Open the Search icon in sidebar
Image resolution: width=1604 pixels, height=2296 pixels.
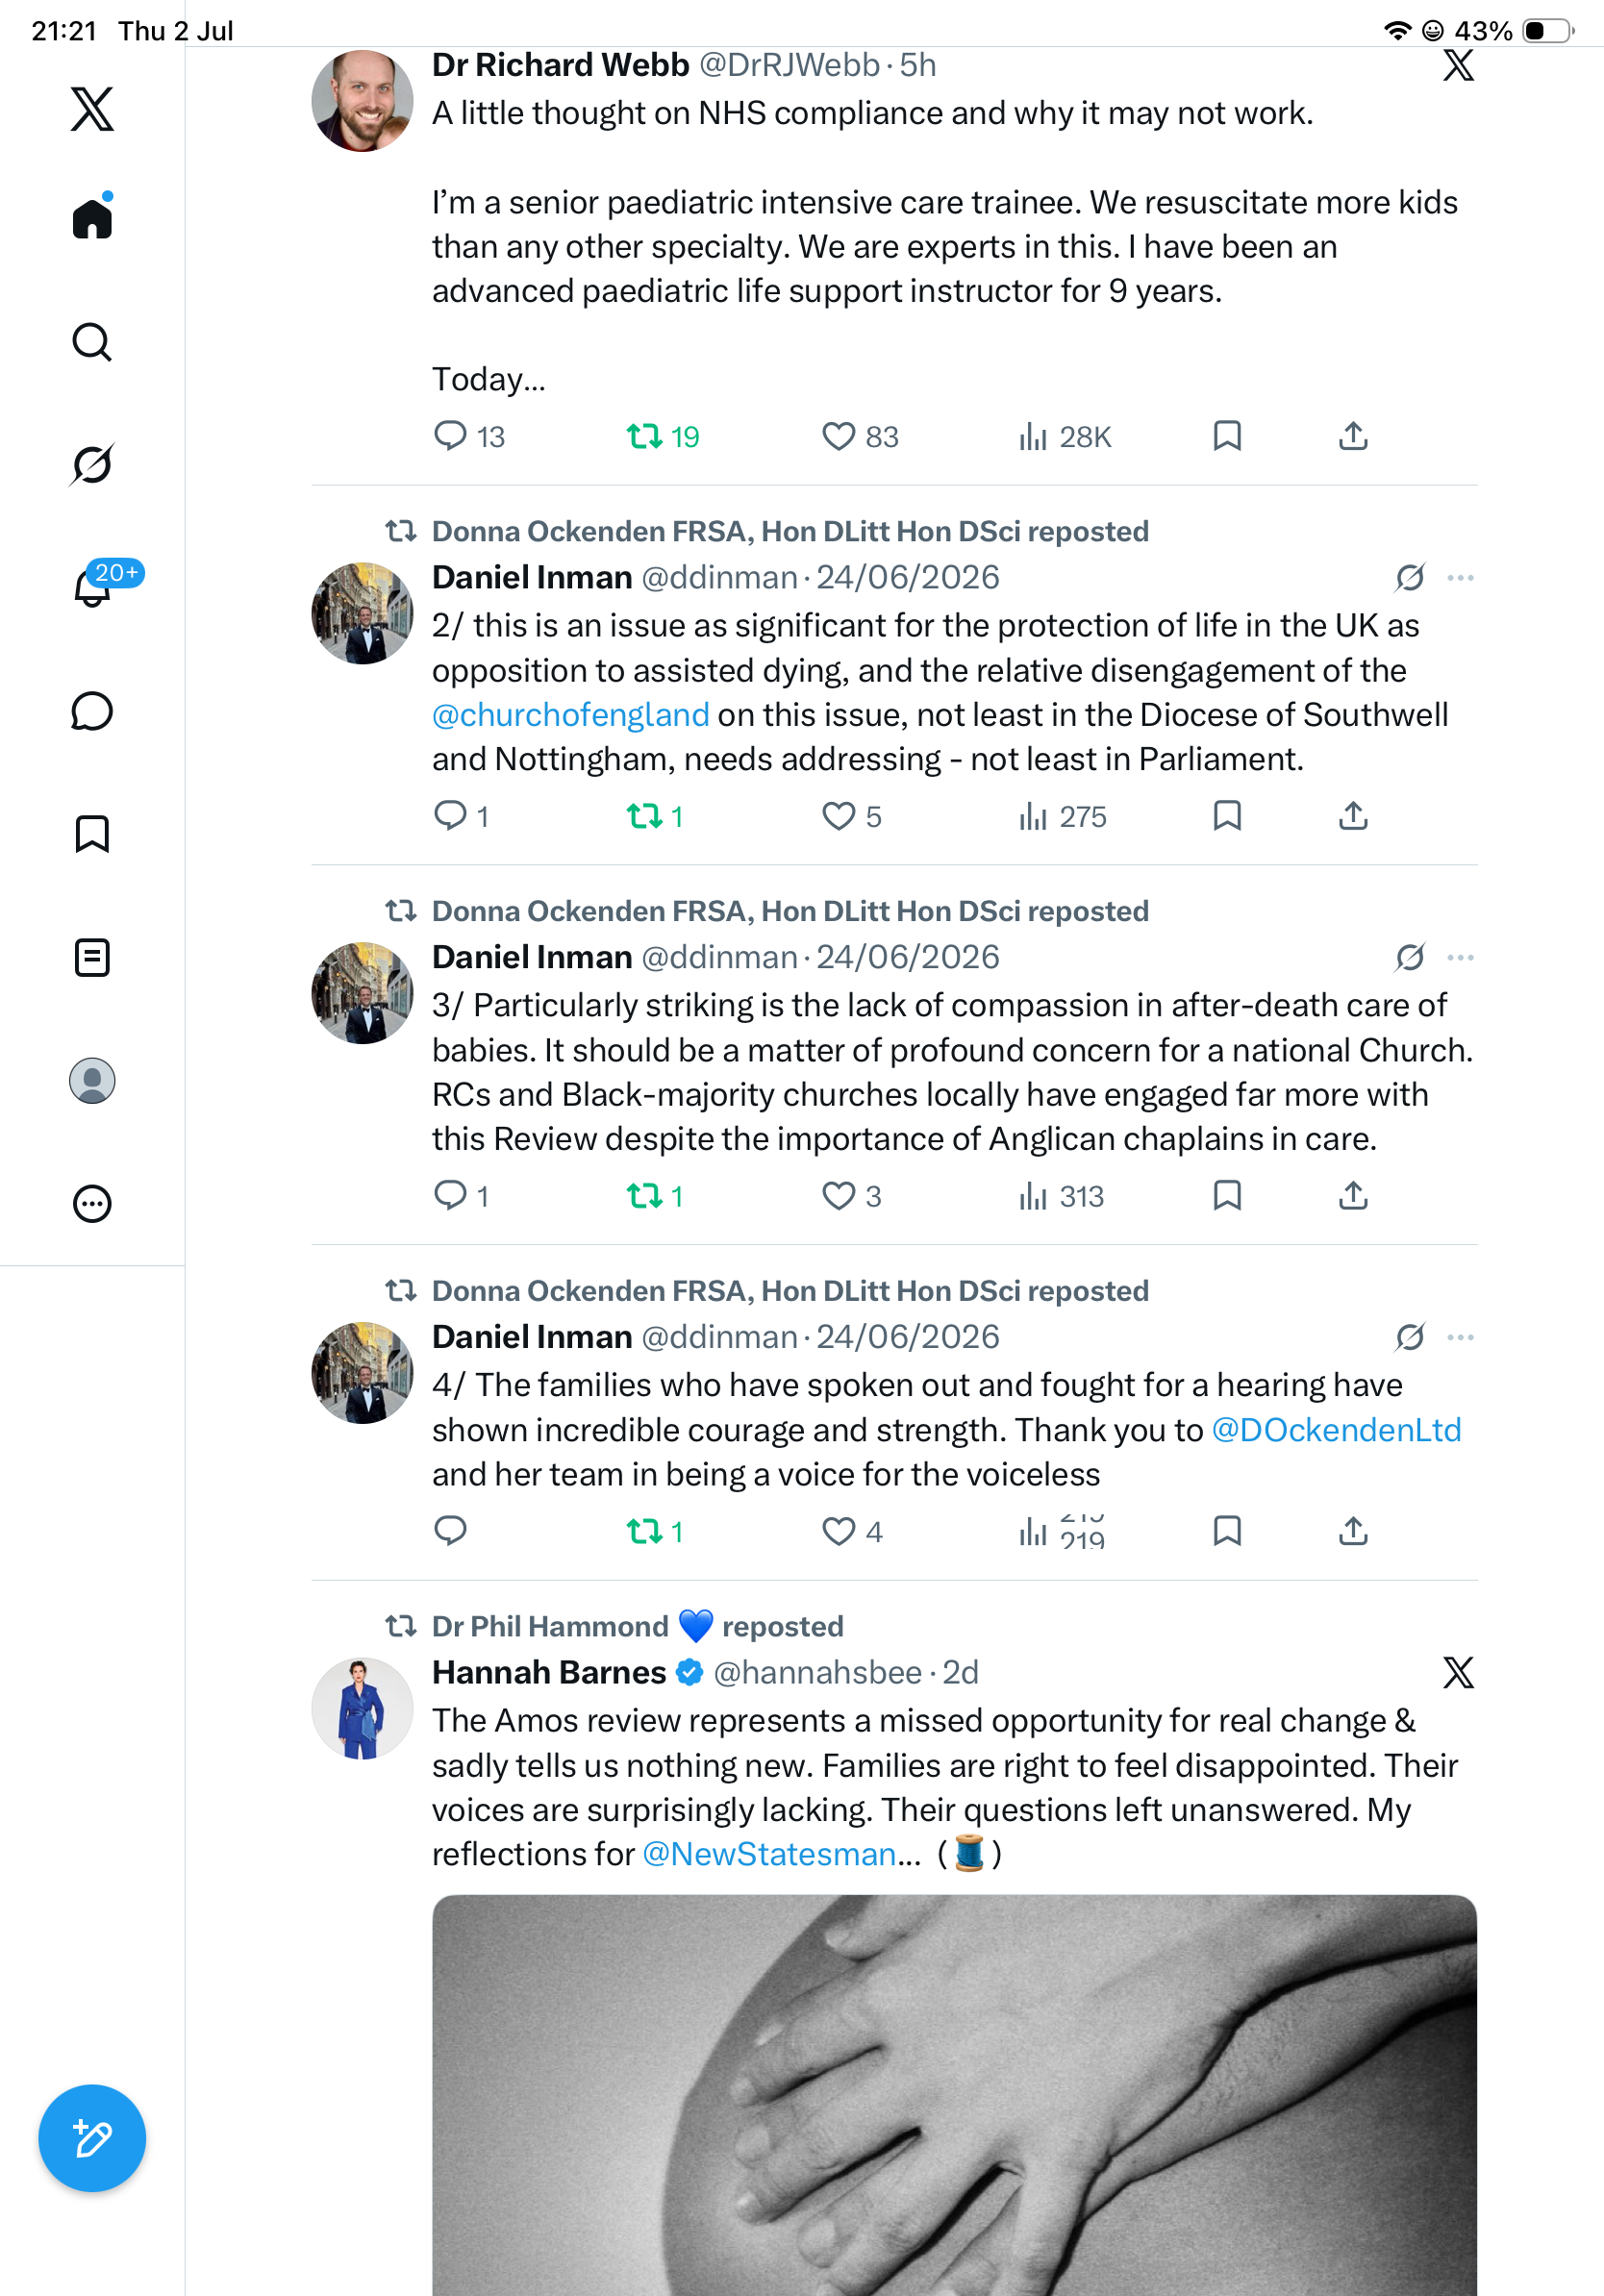[x=92, y=342]
